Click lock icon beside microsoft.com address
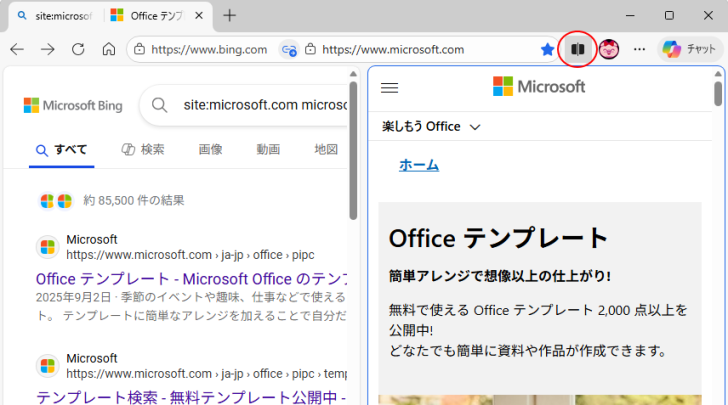This screenshot has height=405, width=728. (311, 49)
